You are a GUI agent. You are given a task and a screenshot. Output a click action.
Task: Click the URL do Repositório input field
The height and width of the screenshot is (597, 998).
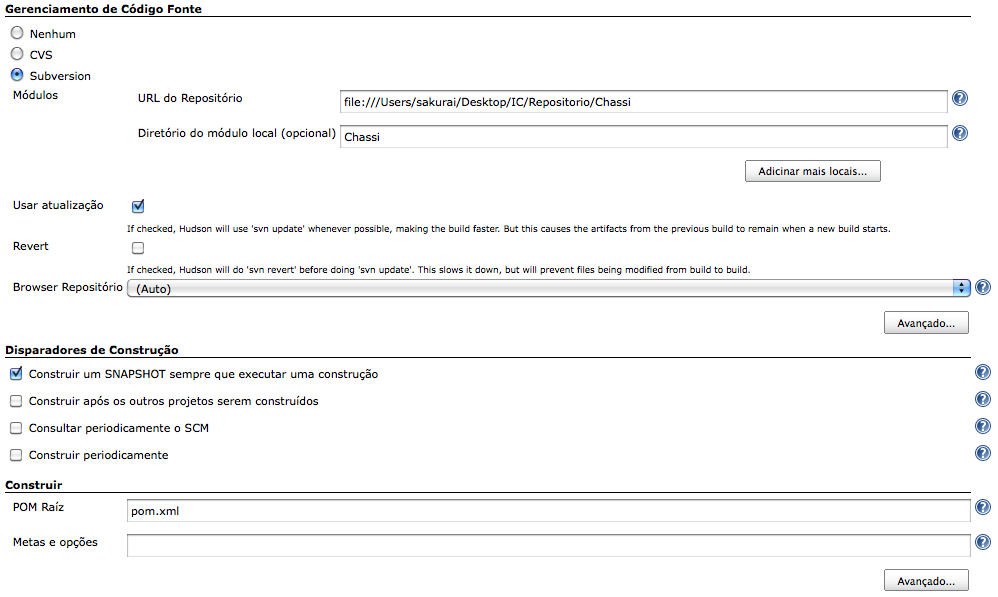click(x=643, y=102)
